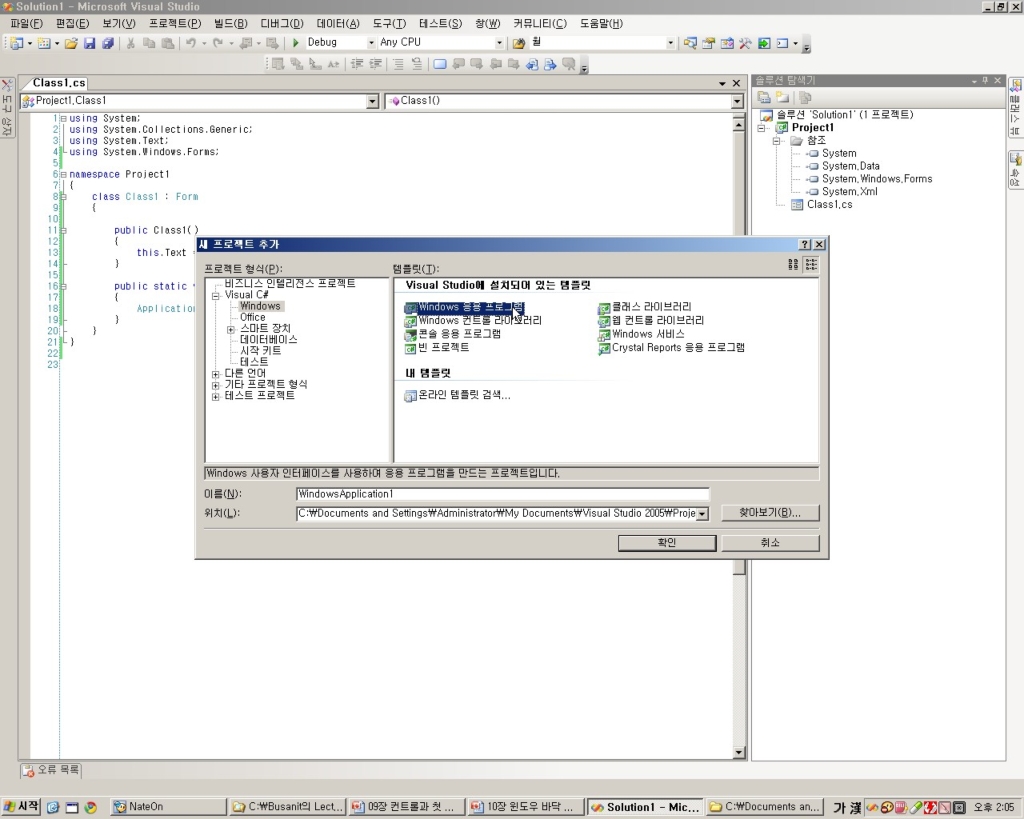
Task: Click the dialog help question mark button
Action: pos(805,244)
